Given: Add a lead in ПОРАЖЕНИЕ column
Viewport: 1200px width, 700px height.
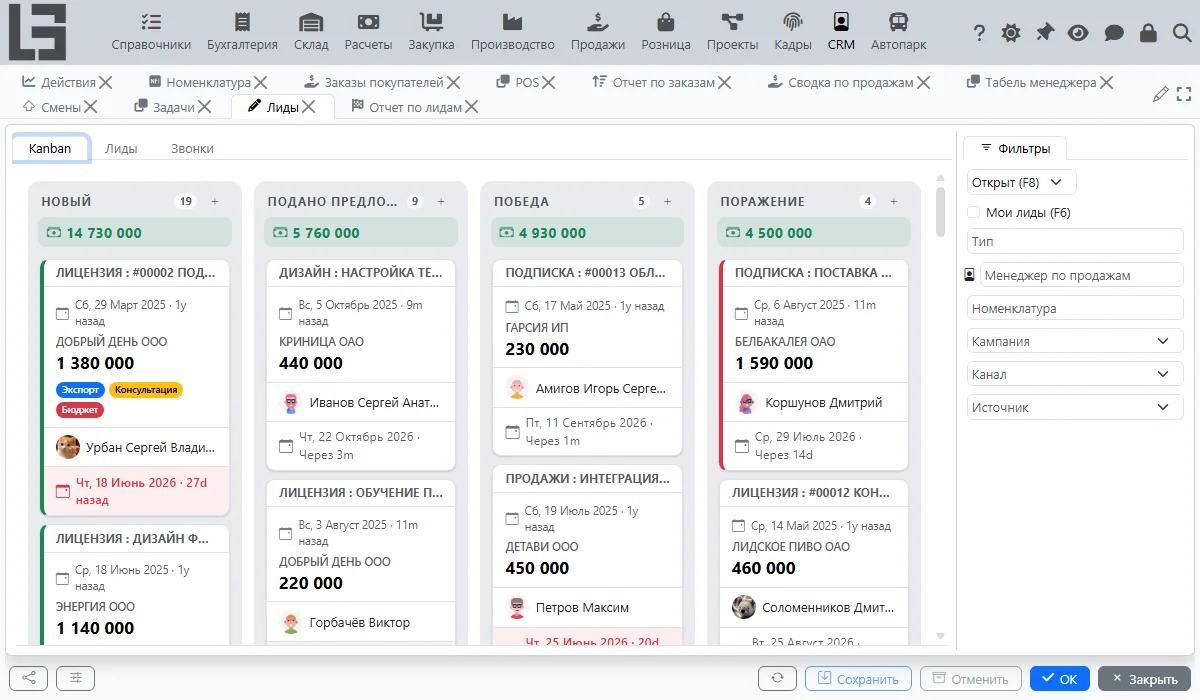Looking at the screenshot, I should point(894,201).
